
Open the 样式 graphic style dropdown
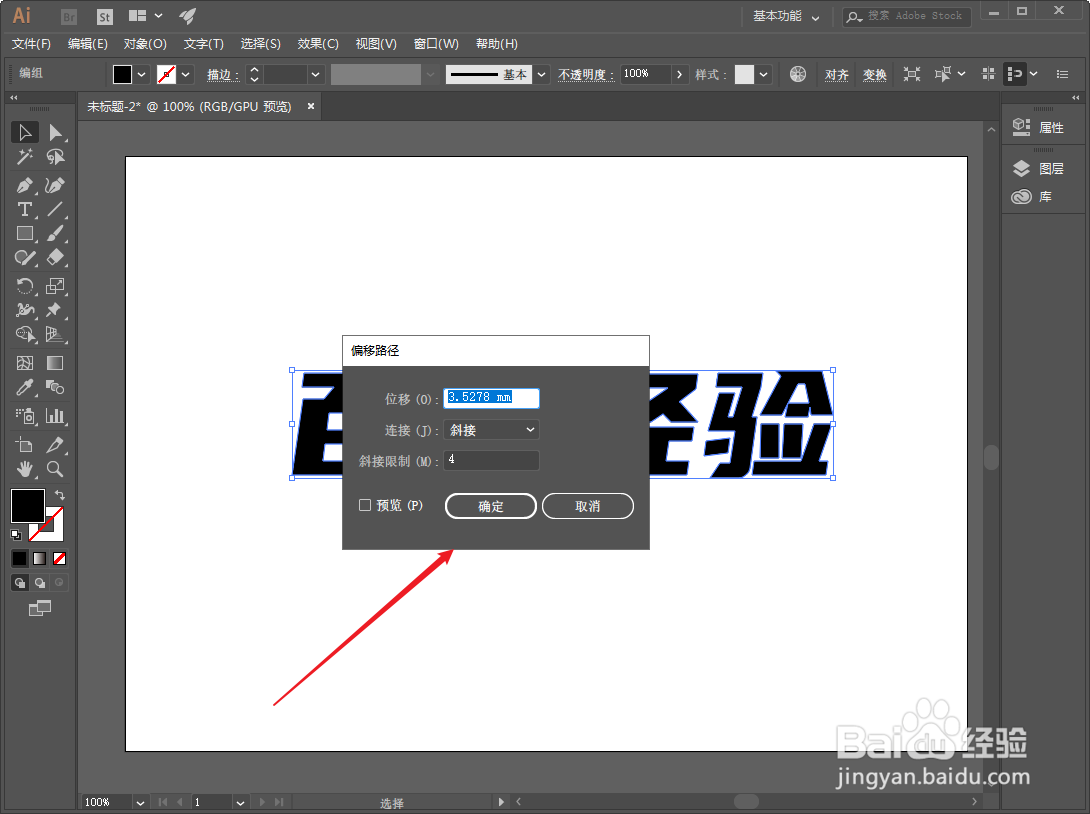pos(764,74)
